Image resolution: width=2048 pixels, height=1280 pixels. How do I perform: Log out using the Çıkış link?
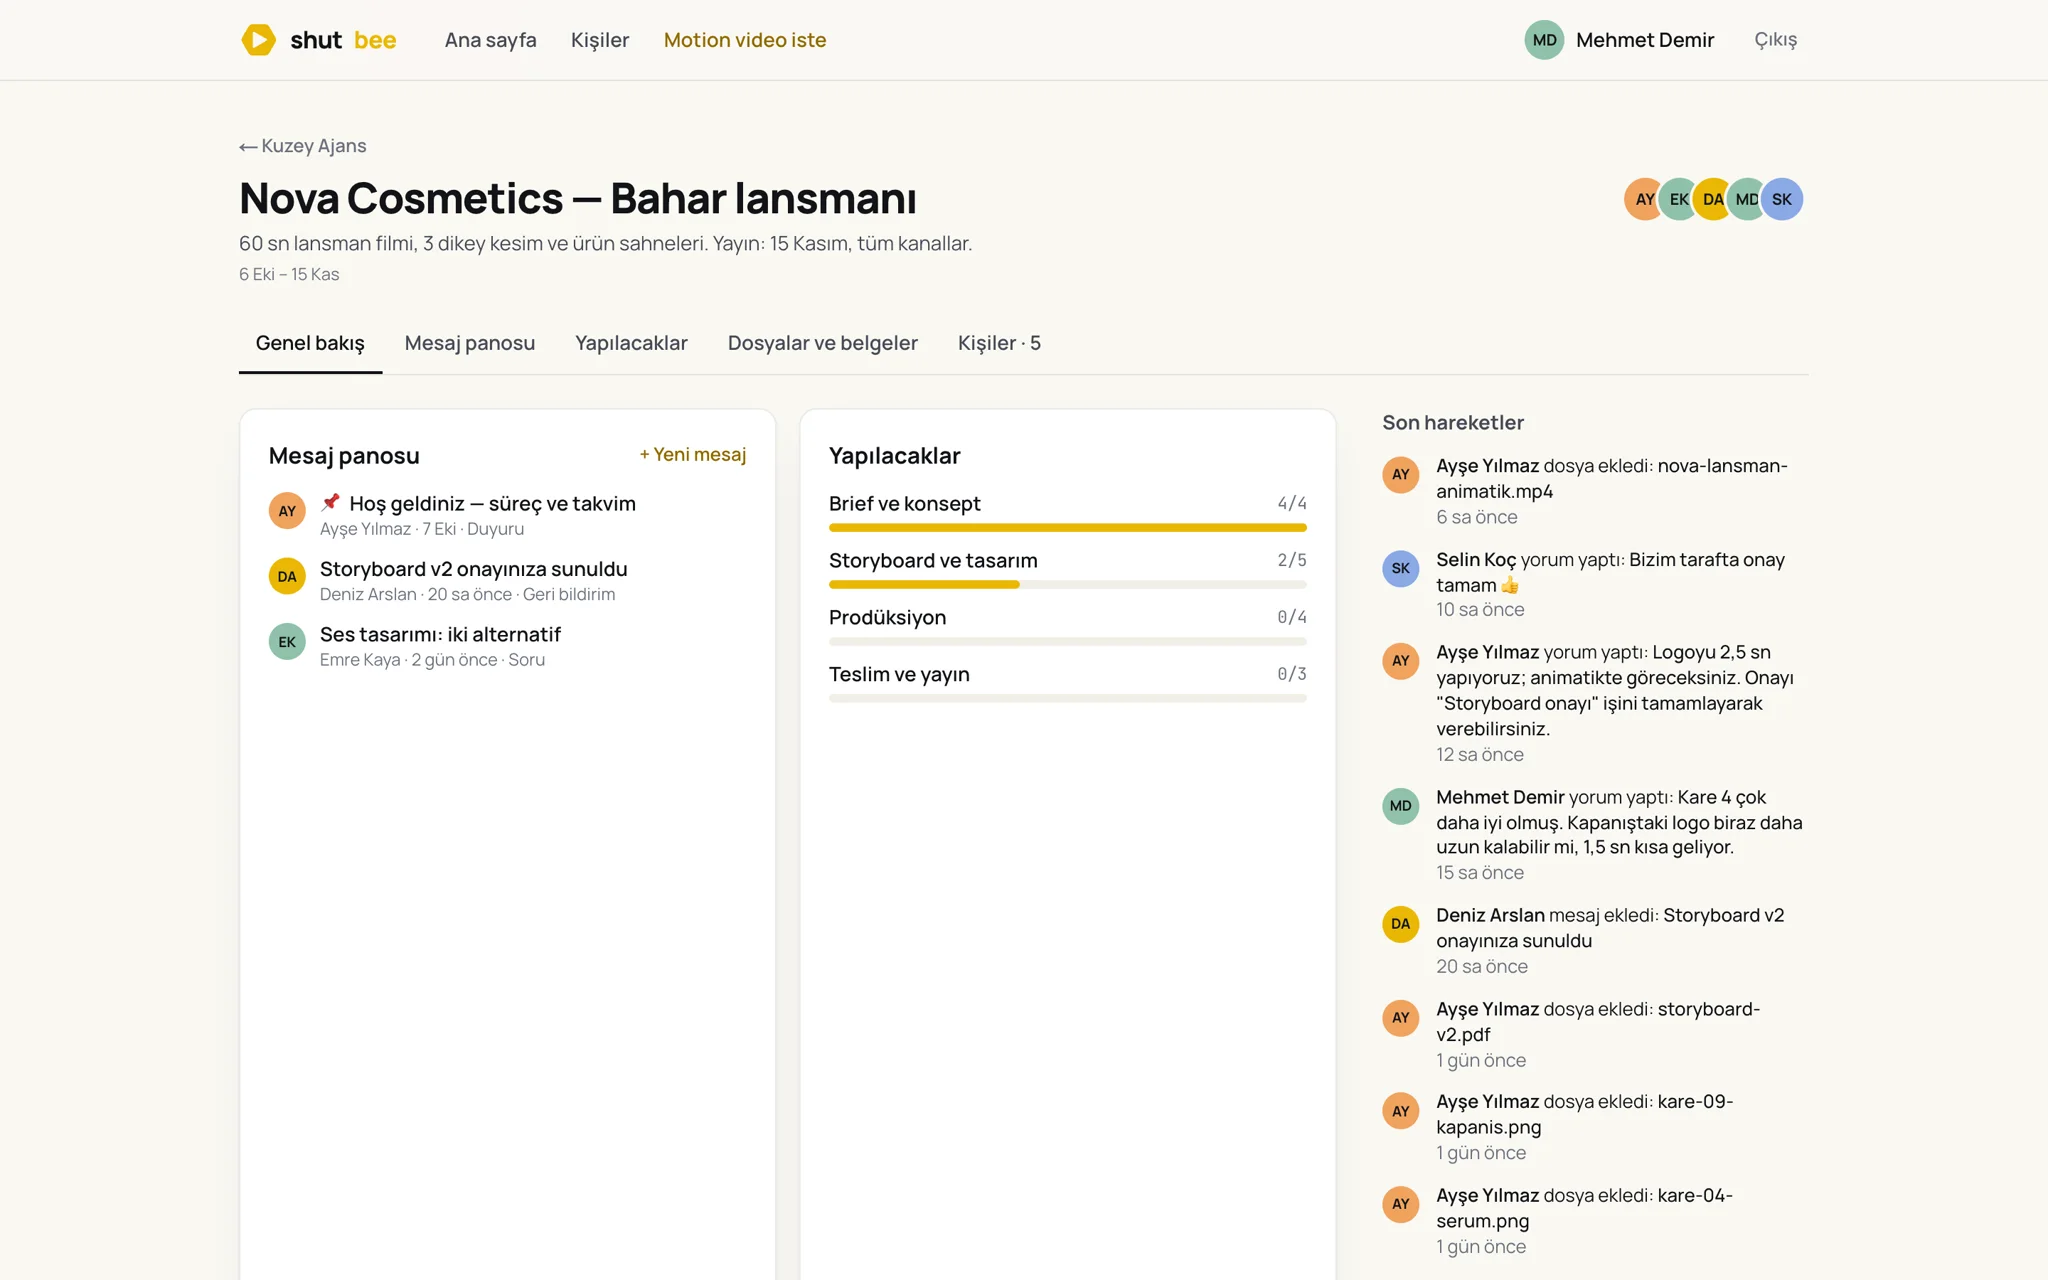click(x=1775, y=40)
